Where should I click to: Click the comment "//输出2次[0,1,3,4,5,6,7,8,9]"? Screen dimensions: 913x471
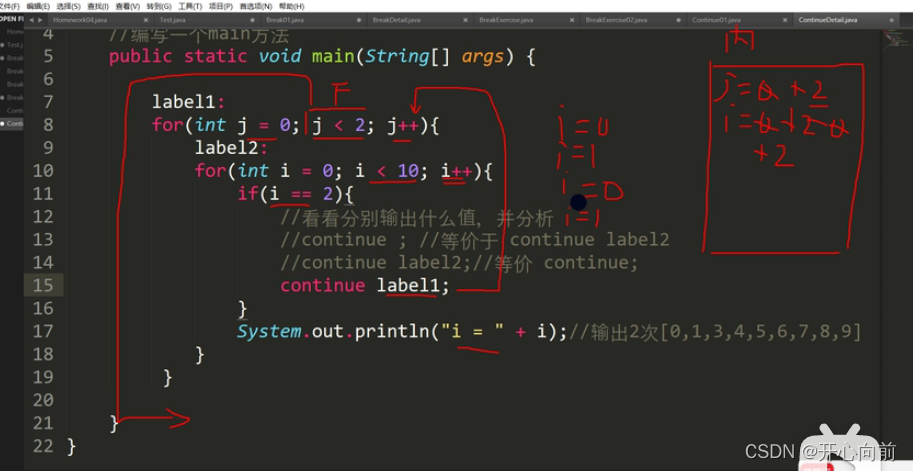tap(714, 332)
